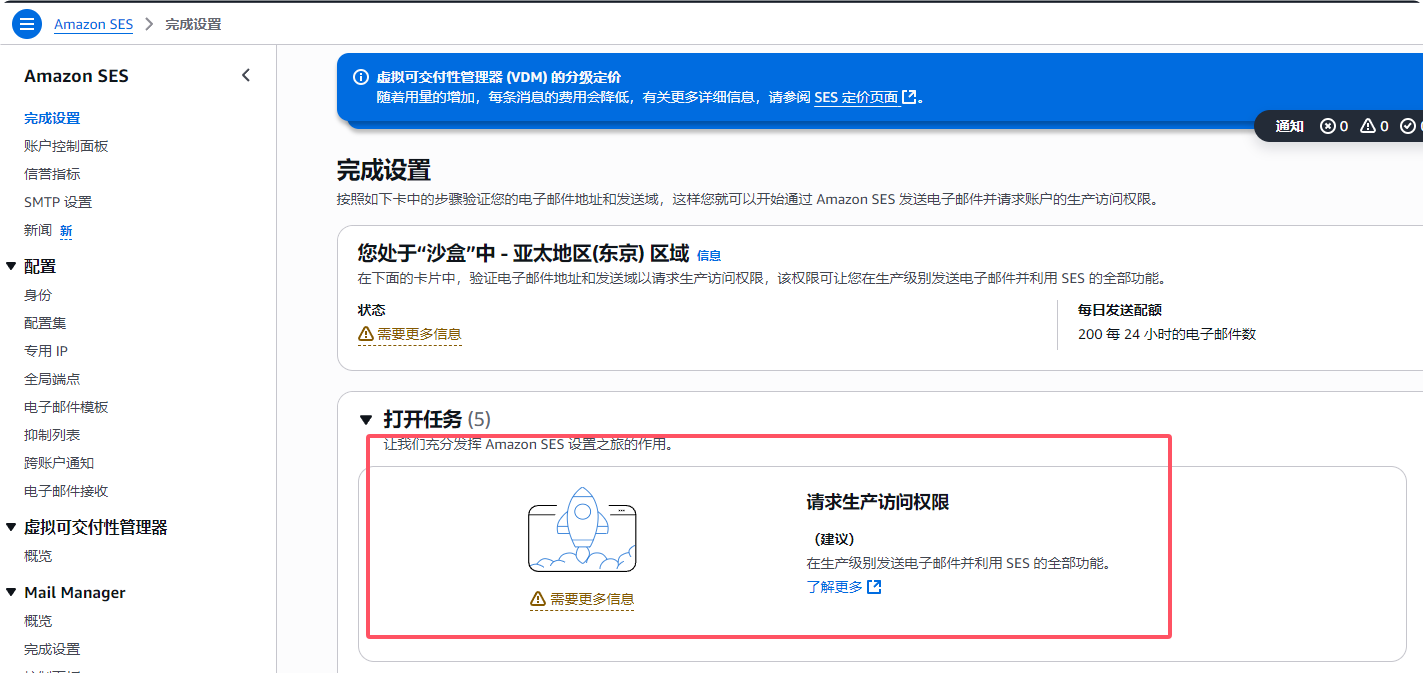Select 专用 IP in the sidebar

click(x=46, y=351)
